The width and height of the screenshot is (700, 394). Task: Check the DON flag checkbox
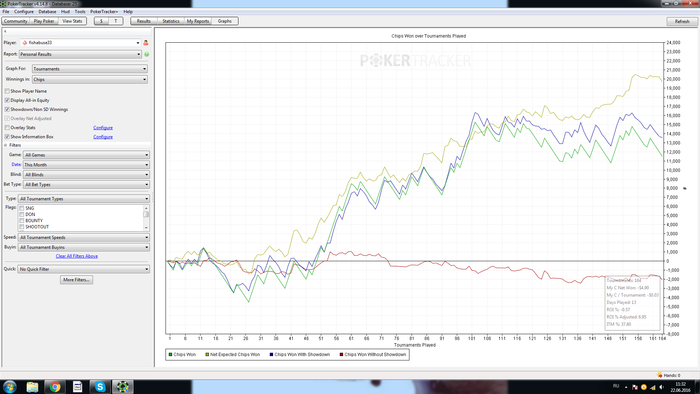click(21, 215)
